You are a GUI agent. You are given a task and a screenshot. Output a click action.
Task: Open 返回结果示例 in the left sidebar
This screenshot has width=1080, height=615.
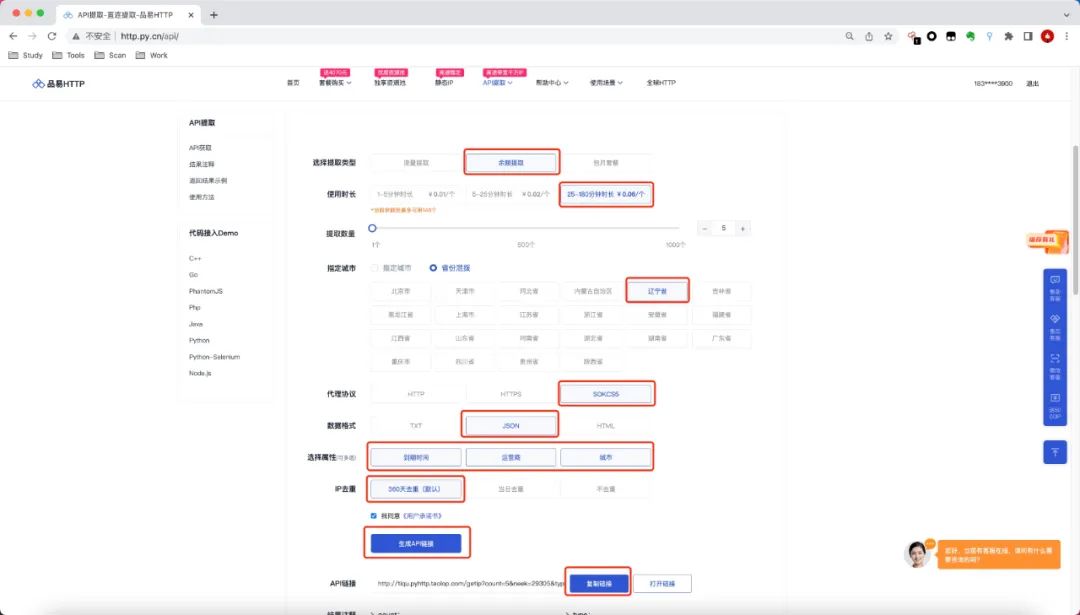[208, 180]
